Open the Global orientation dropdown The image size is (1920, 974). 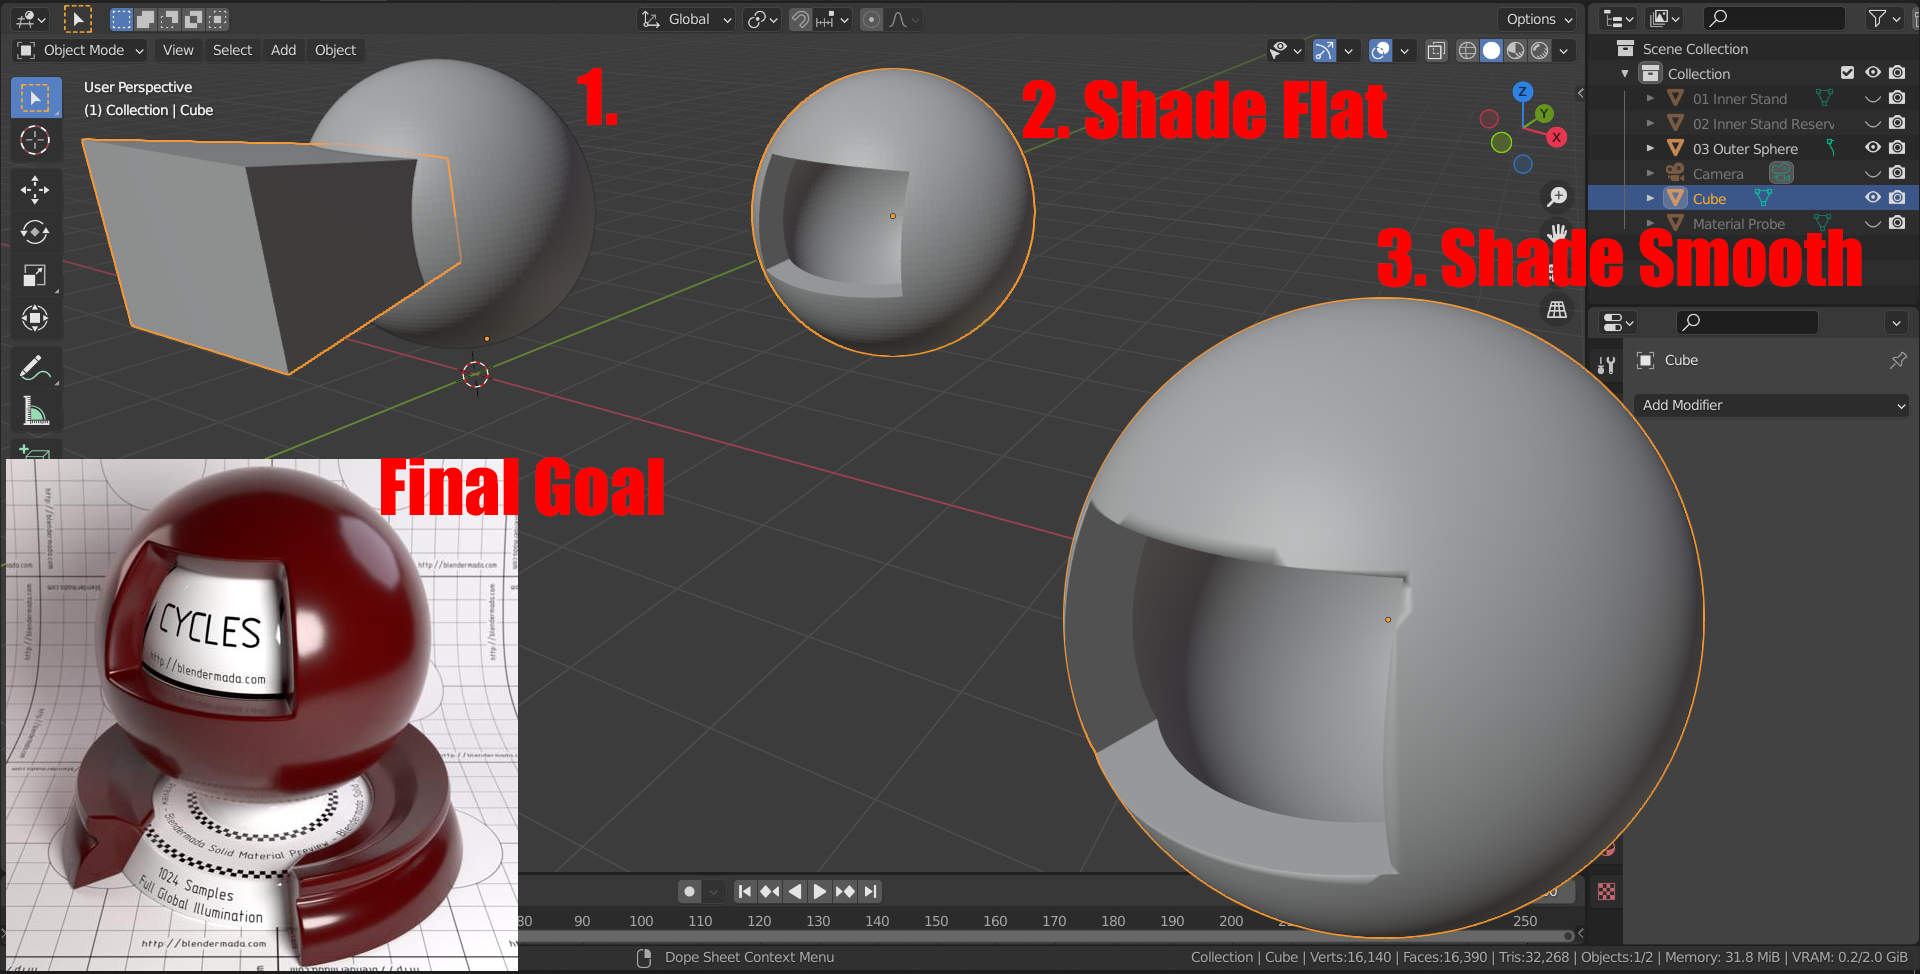pos(687,19)
